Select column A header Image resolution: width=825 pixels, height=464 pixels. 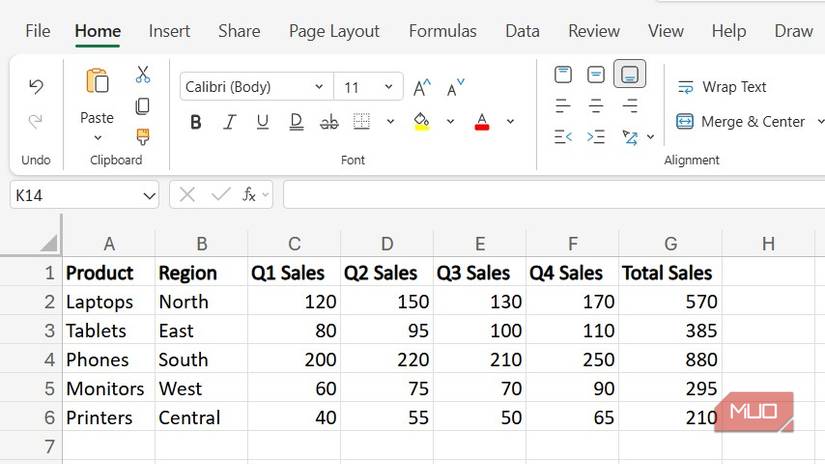point(109,244)
